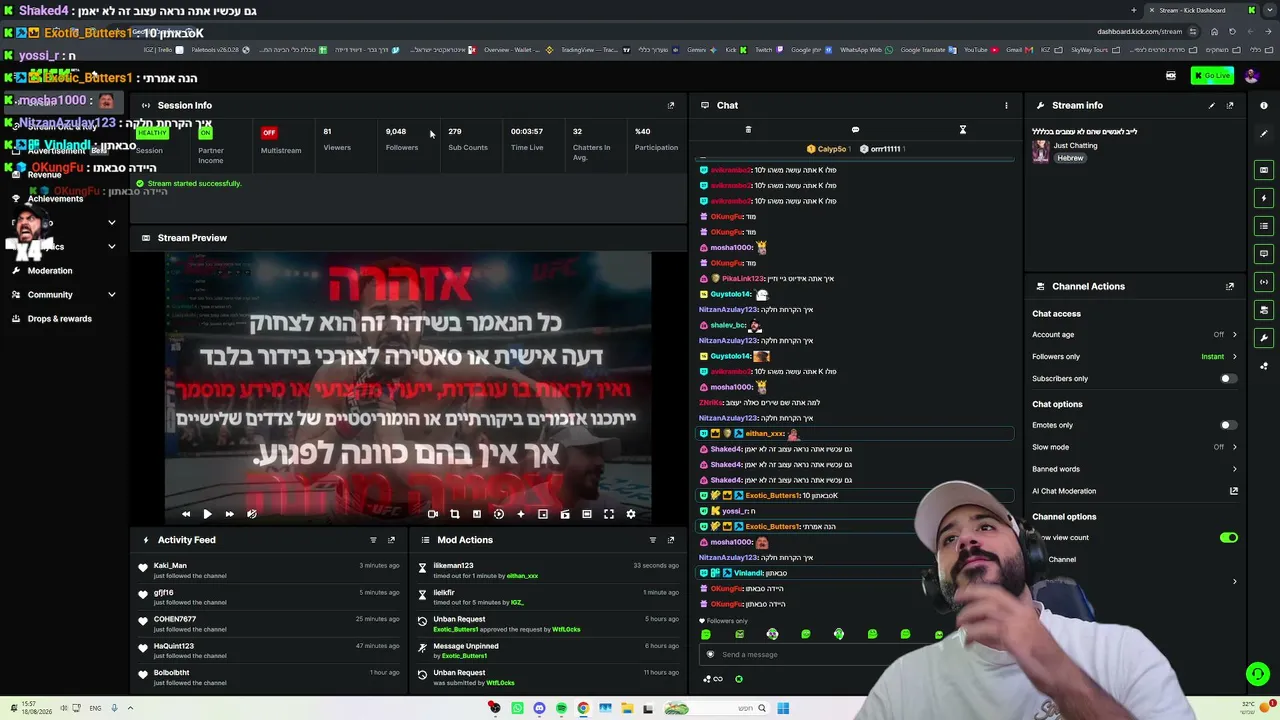Open Moderation in left sidebar
This screenshot has width=1280, height=720.
(65, 271)
